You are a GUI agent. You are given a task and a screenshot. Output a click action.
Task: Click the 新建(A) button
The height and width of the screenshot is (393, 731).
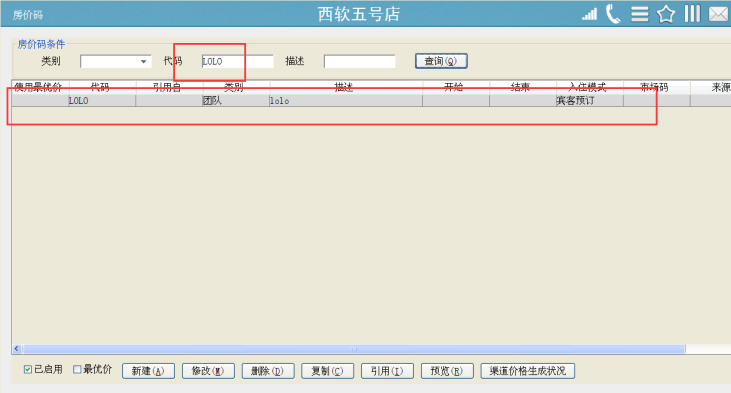[x=148, y=371]
